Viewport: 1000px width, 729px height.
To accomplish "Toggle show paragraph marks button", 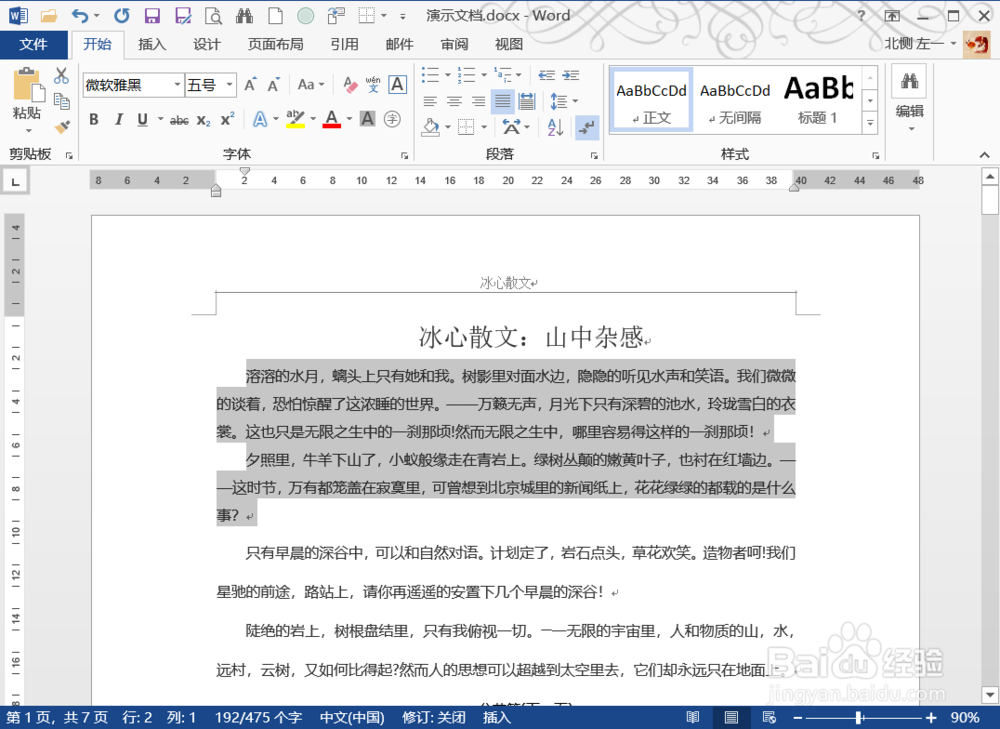I will [587, 128].
